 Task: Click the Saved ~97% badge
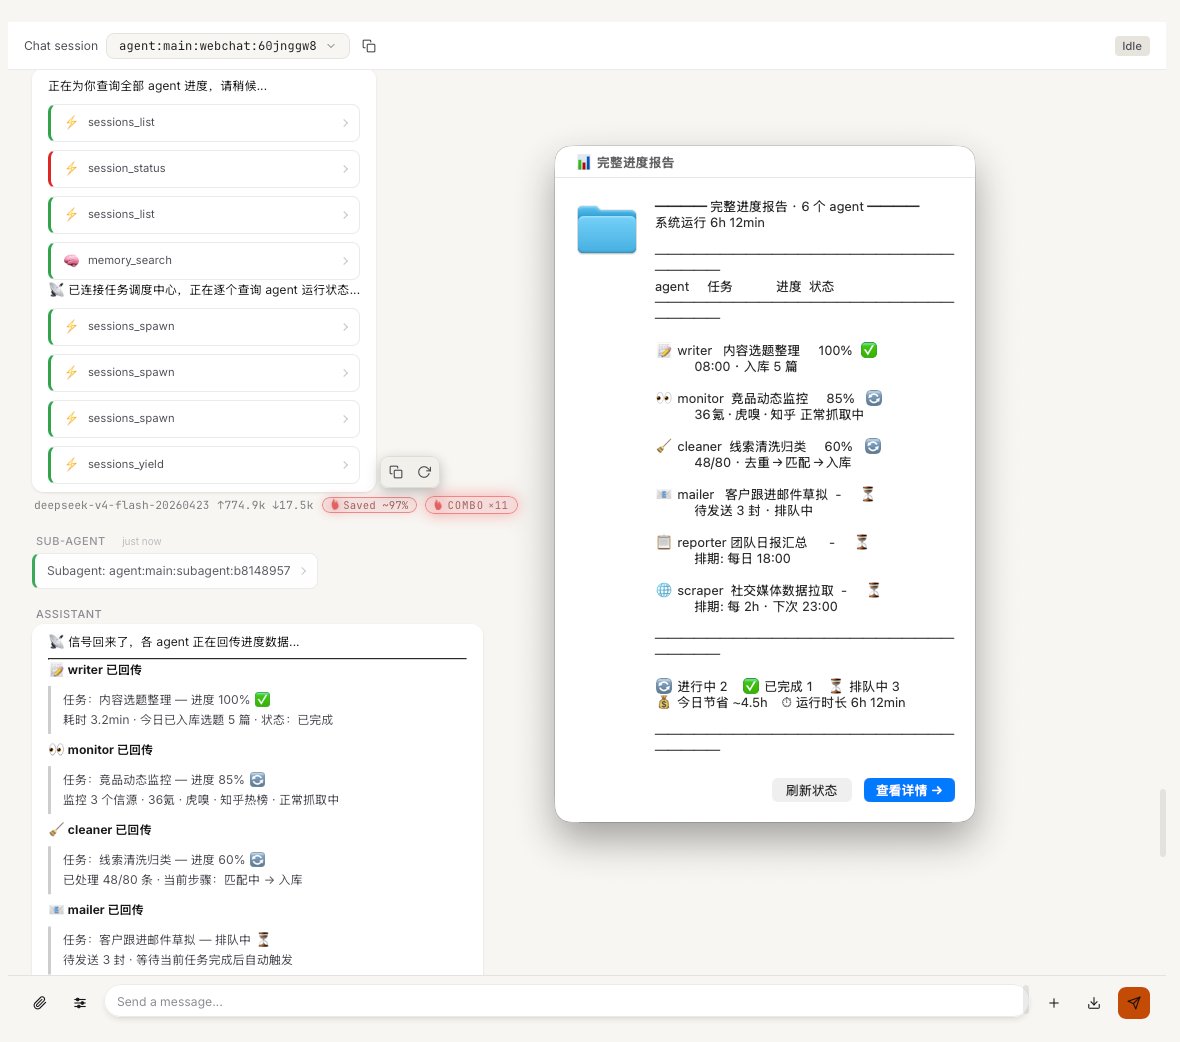point(370,505)
